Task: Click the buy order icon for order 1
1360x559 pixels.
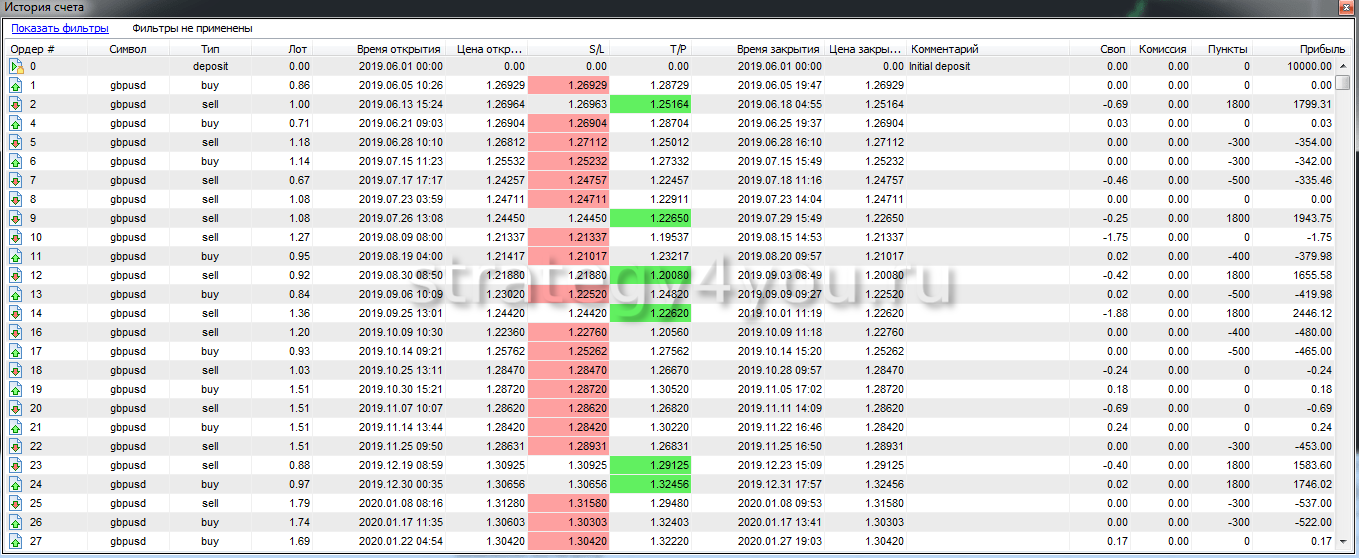Action: pyautogui.click(x=16, y=86)
